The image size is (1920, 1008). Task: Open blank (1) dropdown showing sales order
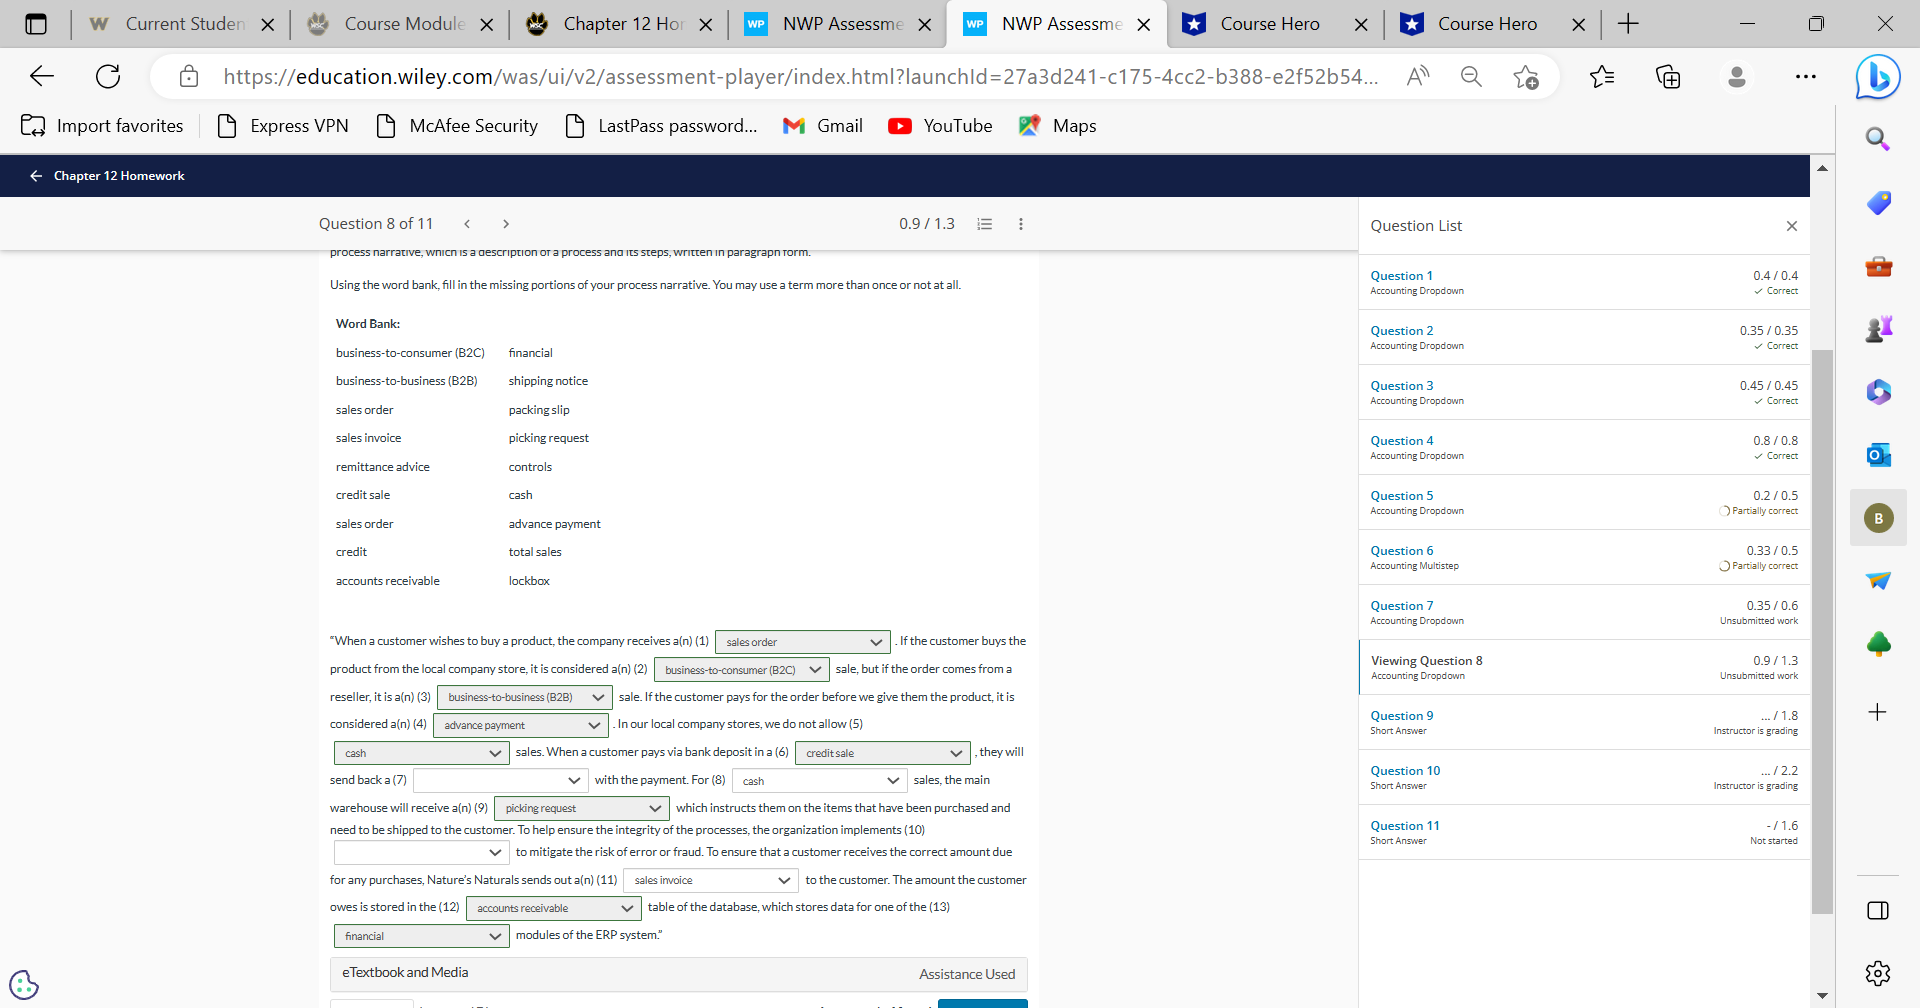[x=802, y=642]
